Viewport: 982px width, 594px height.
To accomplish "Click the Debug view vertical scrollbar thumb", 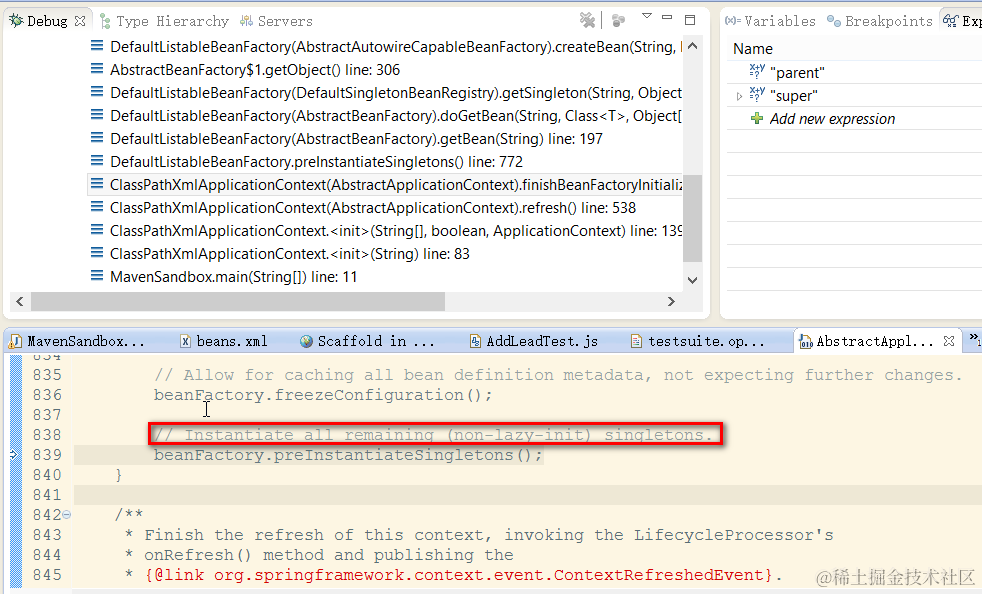I will click(692, 217).
